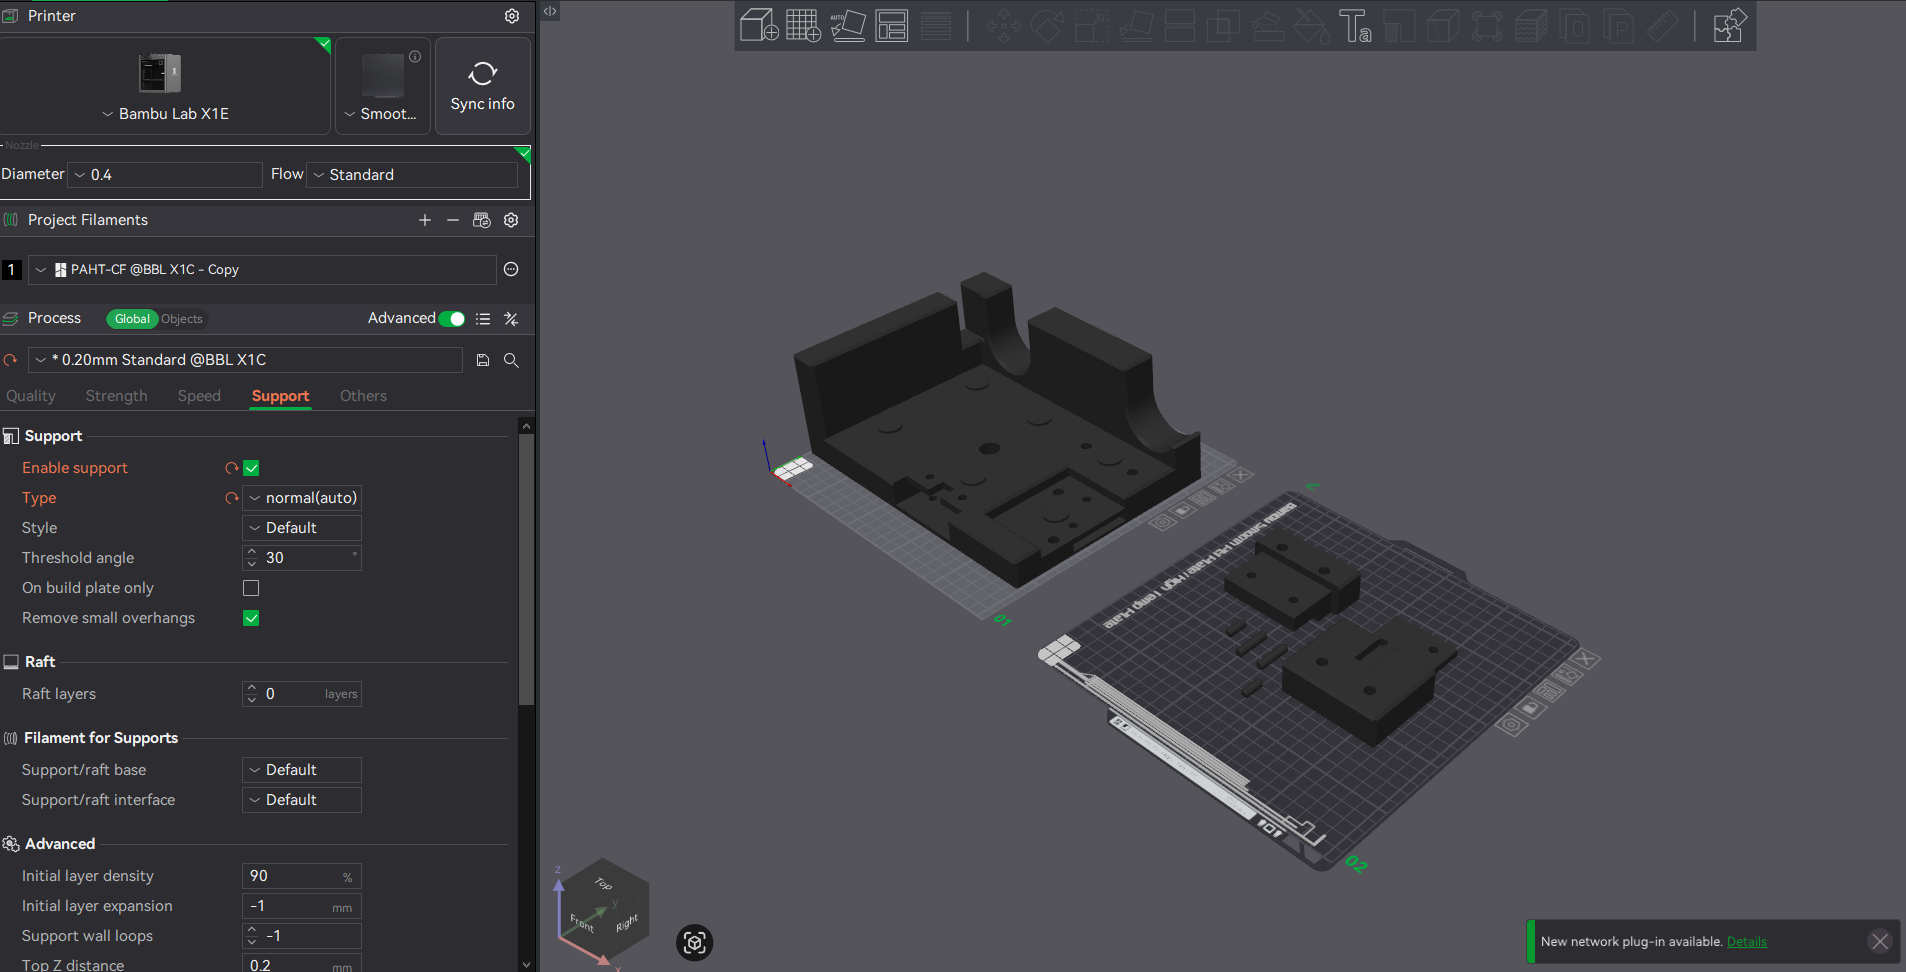Switch to the Others tab

pos(363,396)
